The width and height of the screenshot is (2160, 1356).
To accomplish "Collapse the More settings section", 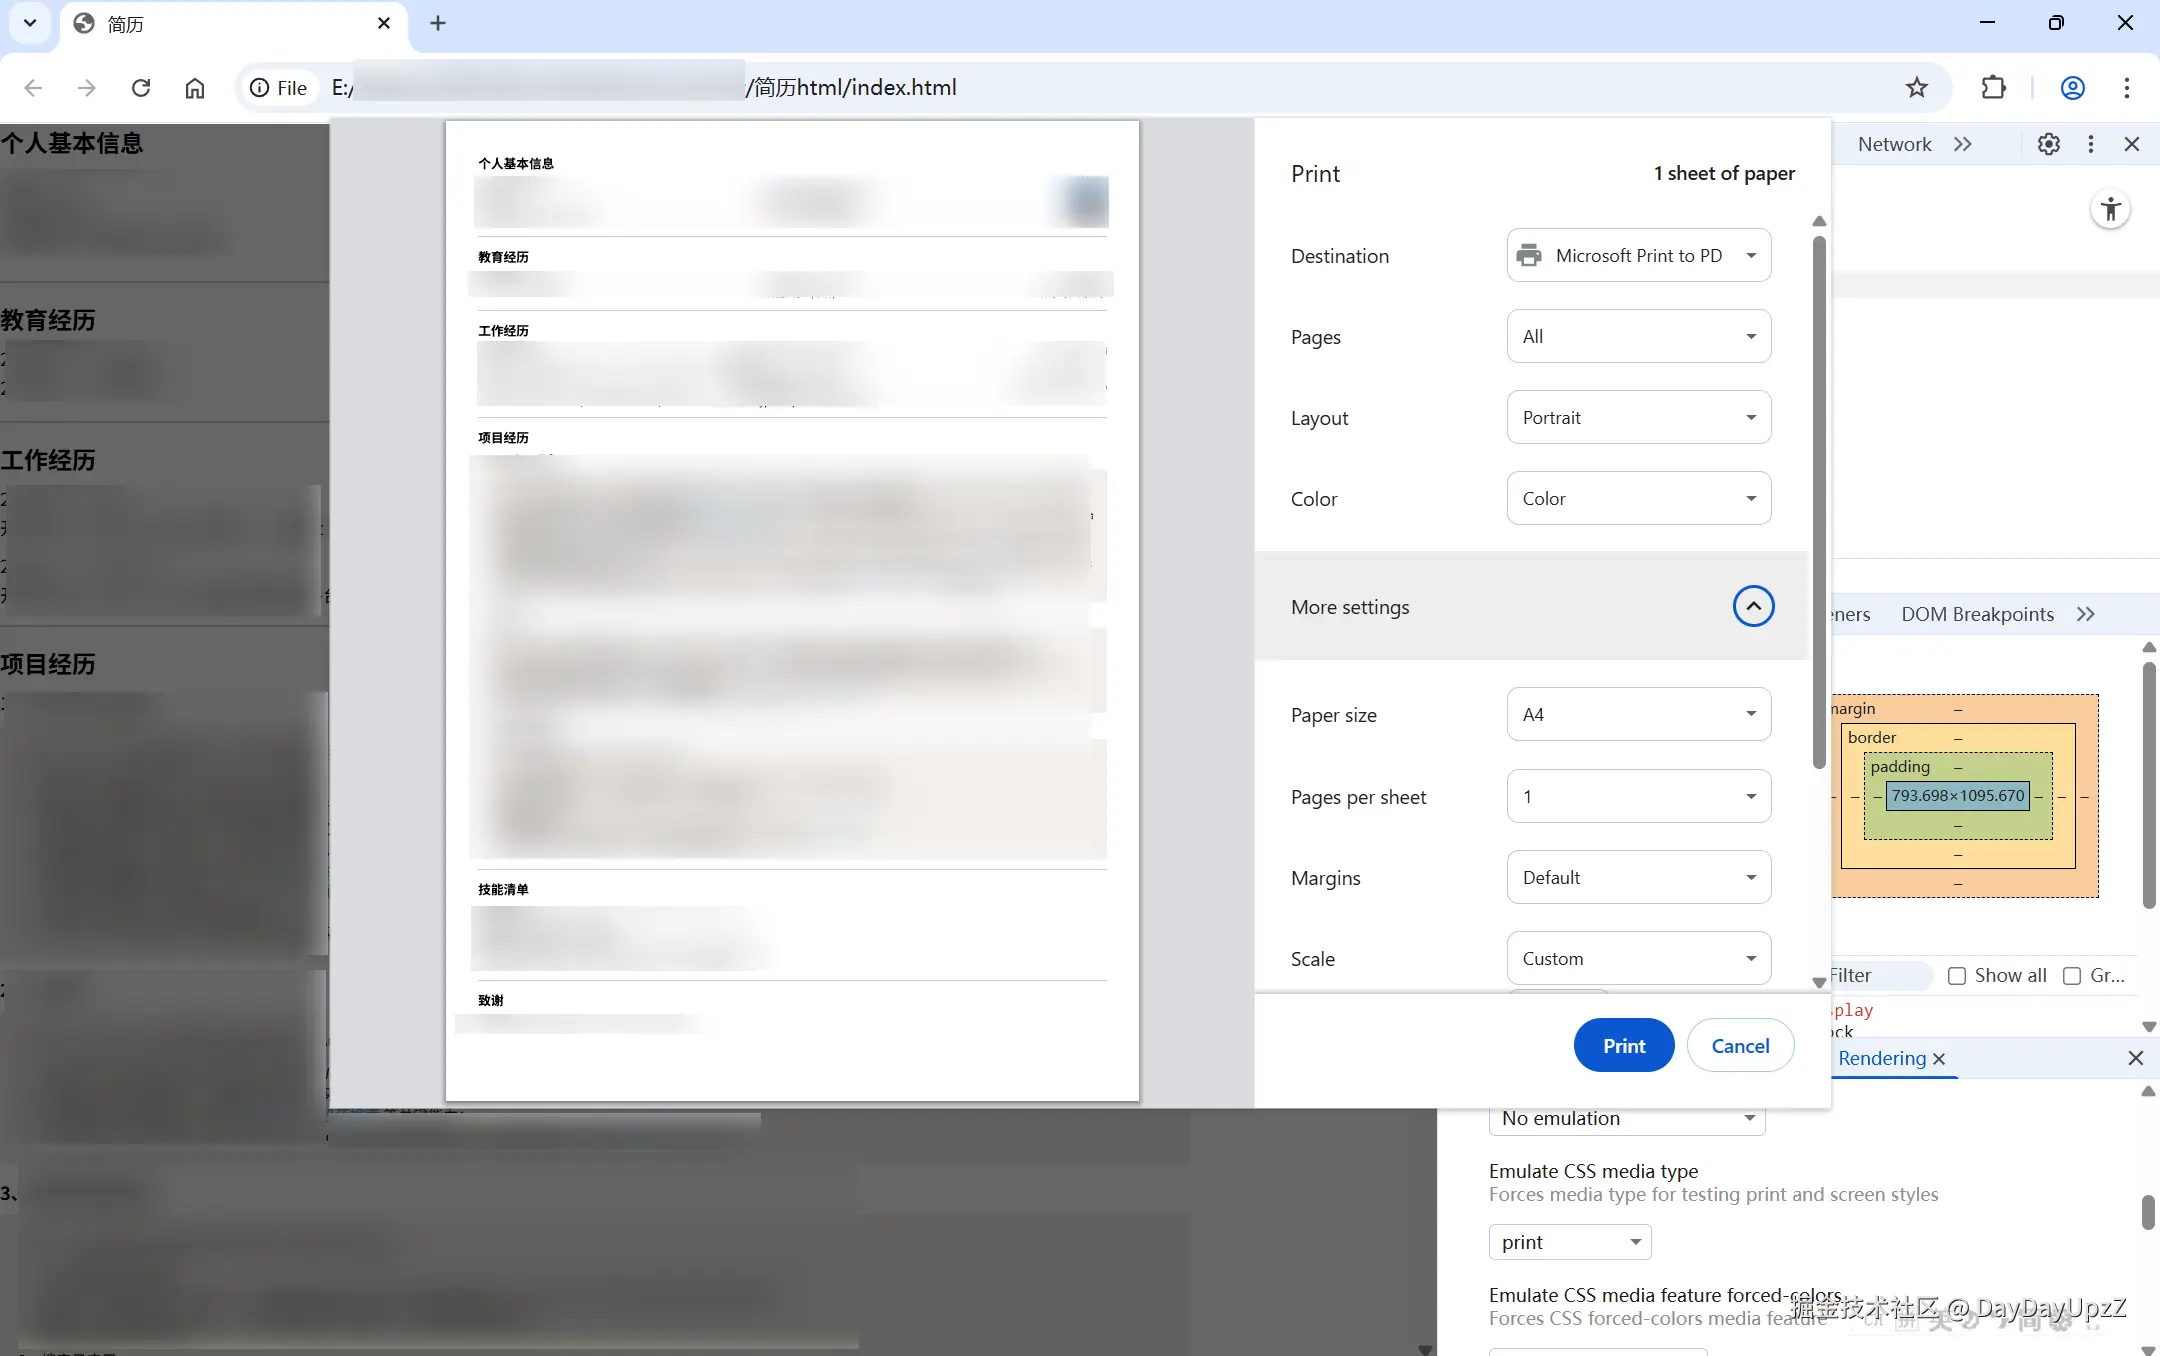I will coord(1753,606).
